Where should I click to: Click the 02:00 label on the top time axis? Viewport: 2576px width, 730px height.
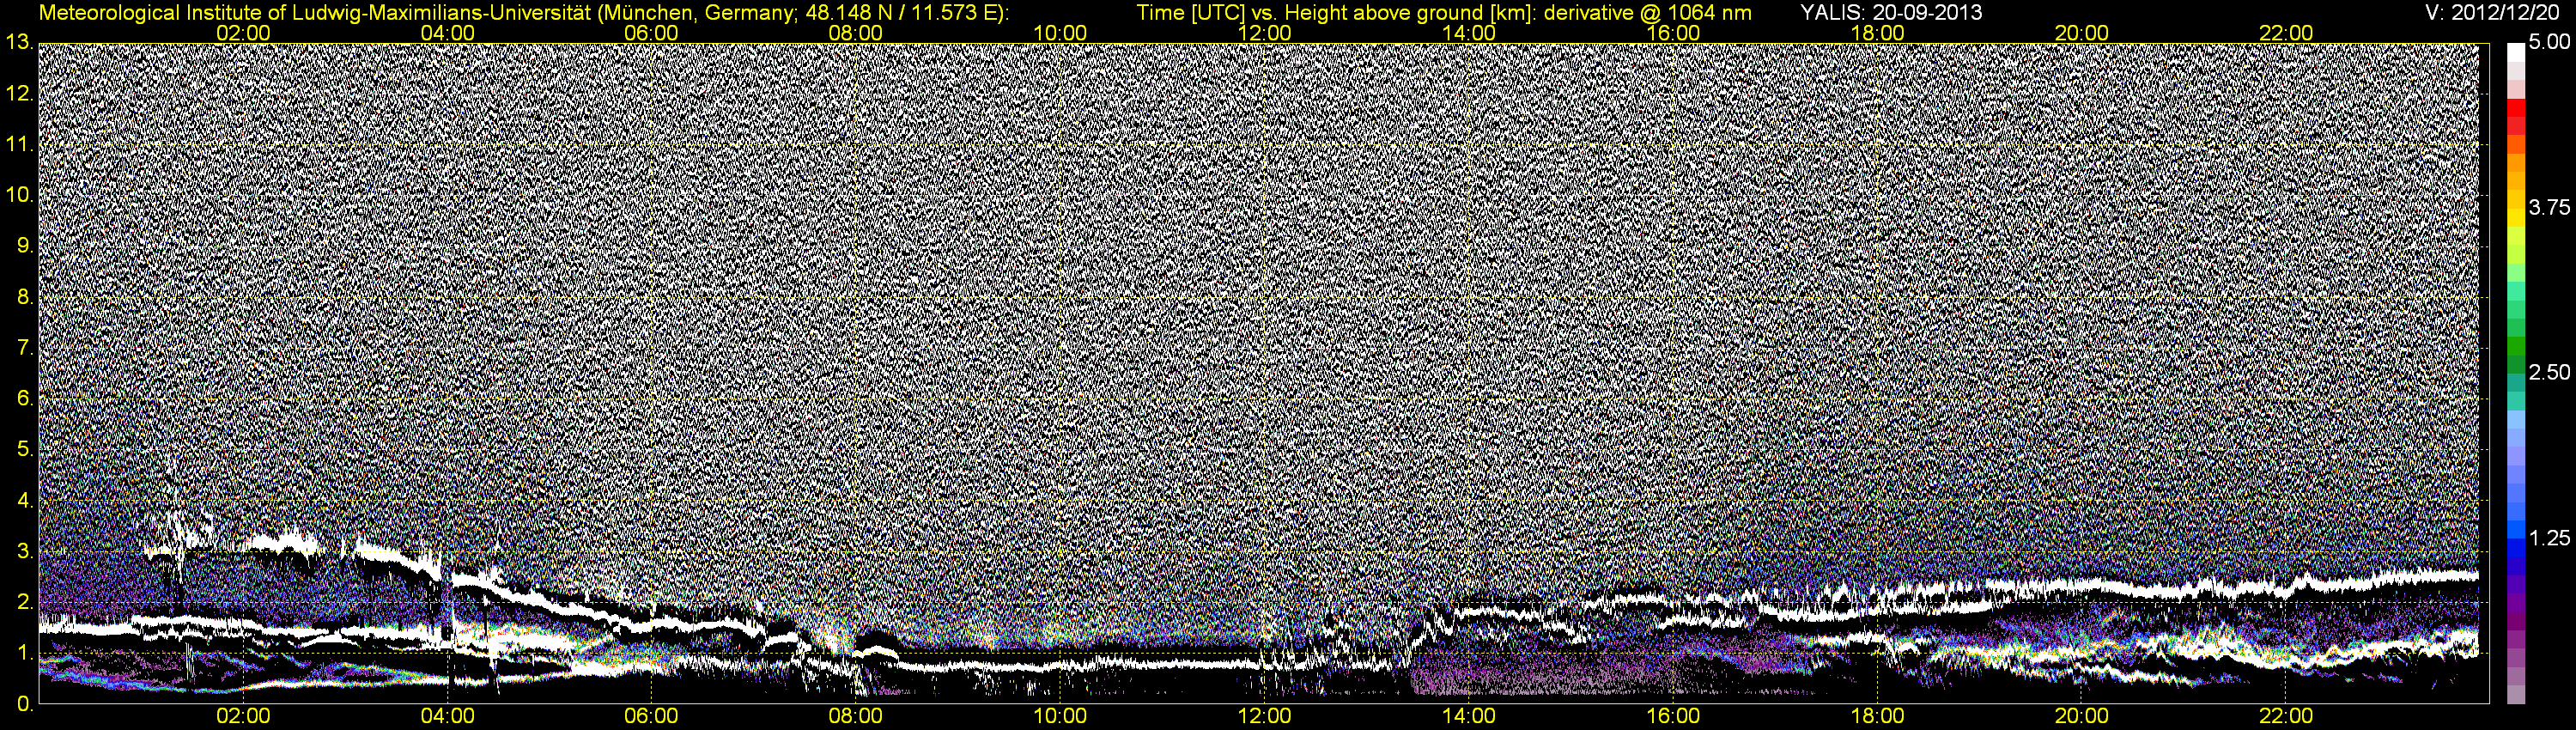click(243, 33)
